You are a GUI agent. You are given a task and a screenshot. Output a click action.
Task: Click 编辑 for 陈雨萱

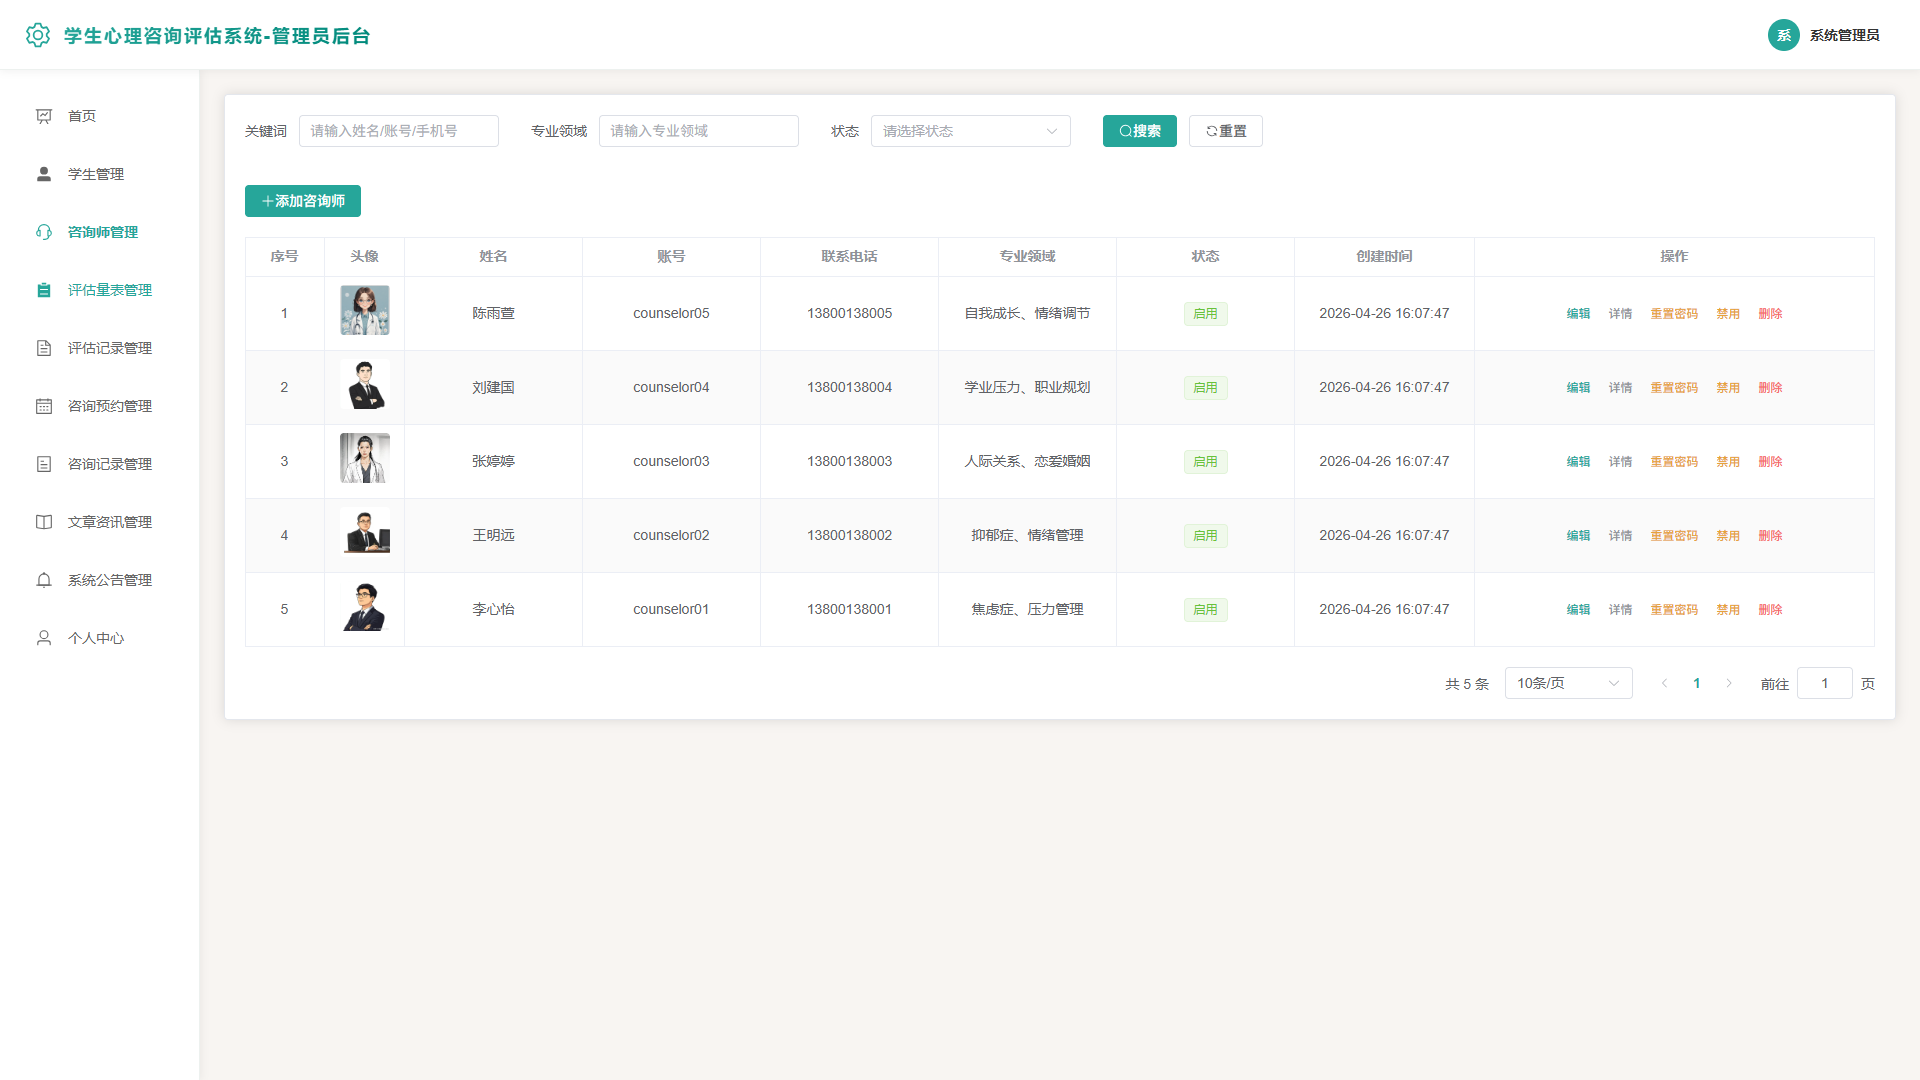[x=1578, y=314]
